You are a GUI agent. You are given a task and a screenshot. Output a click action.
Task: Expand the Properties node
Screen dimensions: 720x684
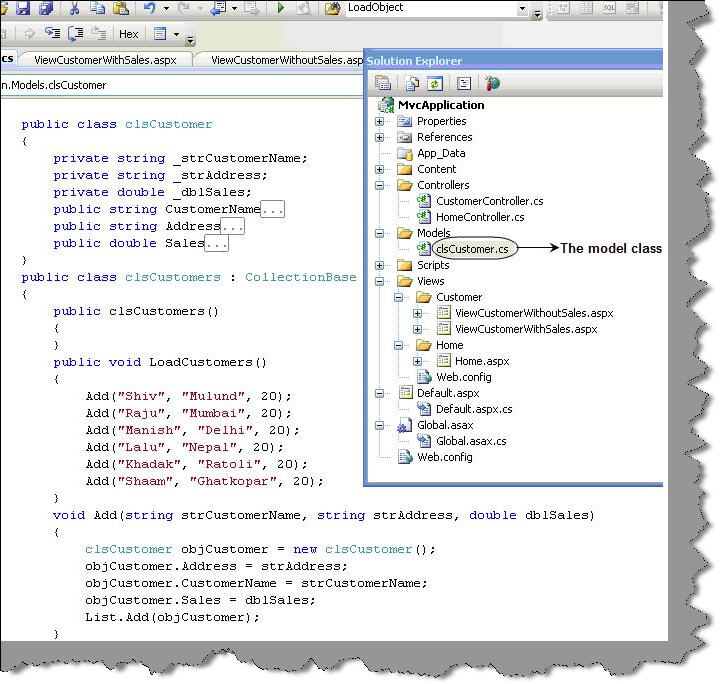pos(380,121)
